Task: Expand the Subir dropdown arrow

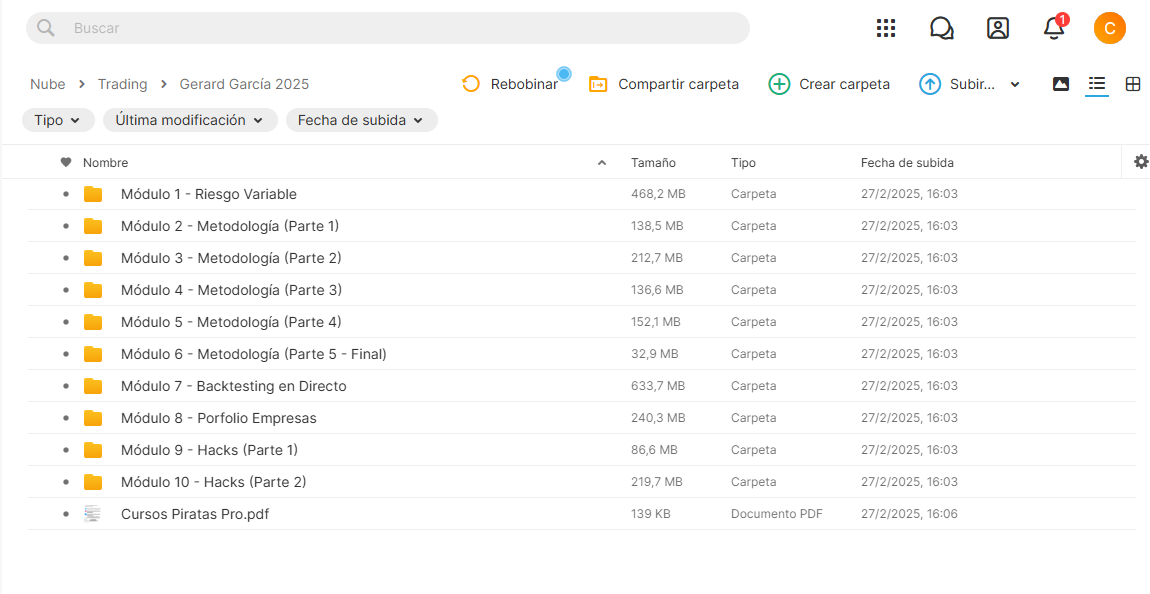Action: (x=1015, y=84)
